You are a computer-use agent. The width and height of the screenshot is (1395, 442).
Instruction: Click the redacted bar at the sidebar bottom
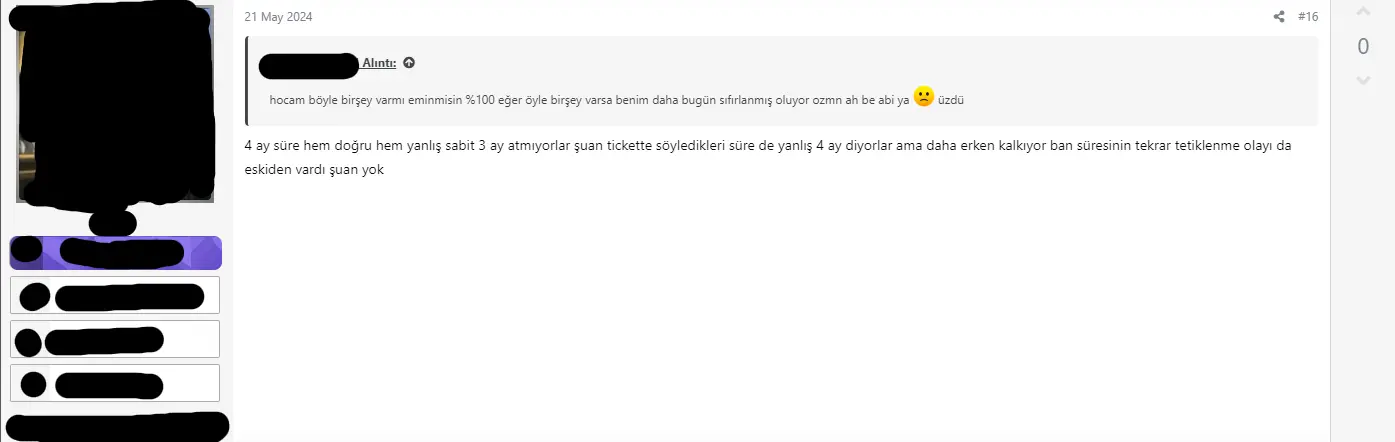[x=116, y=427]
